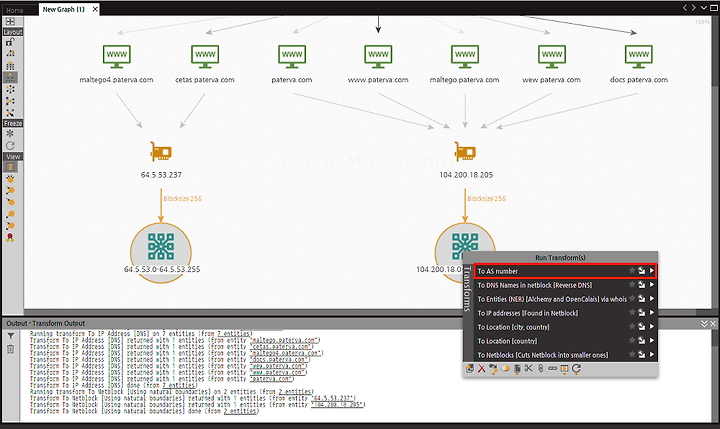Click the filter icon in Output panel
The image size is (720, 429).
(11, 336)
